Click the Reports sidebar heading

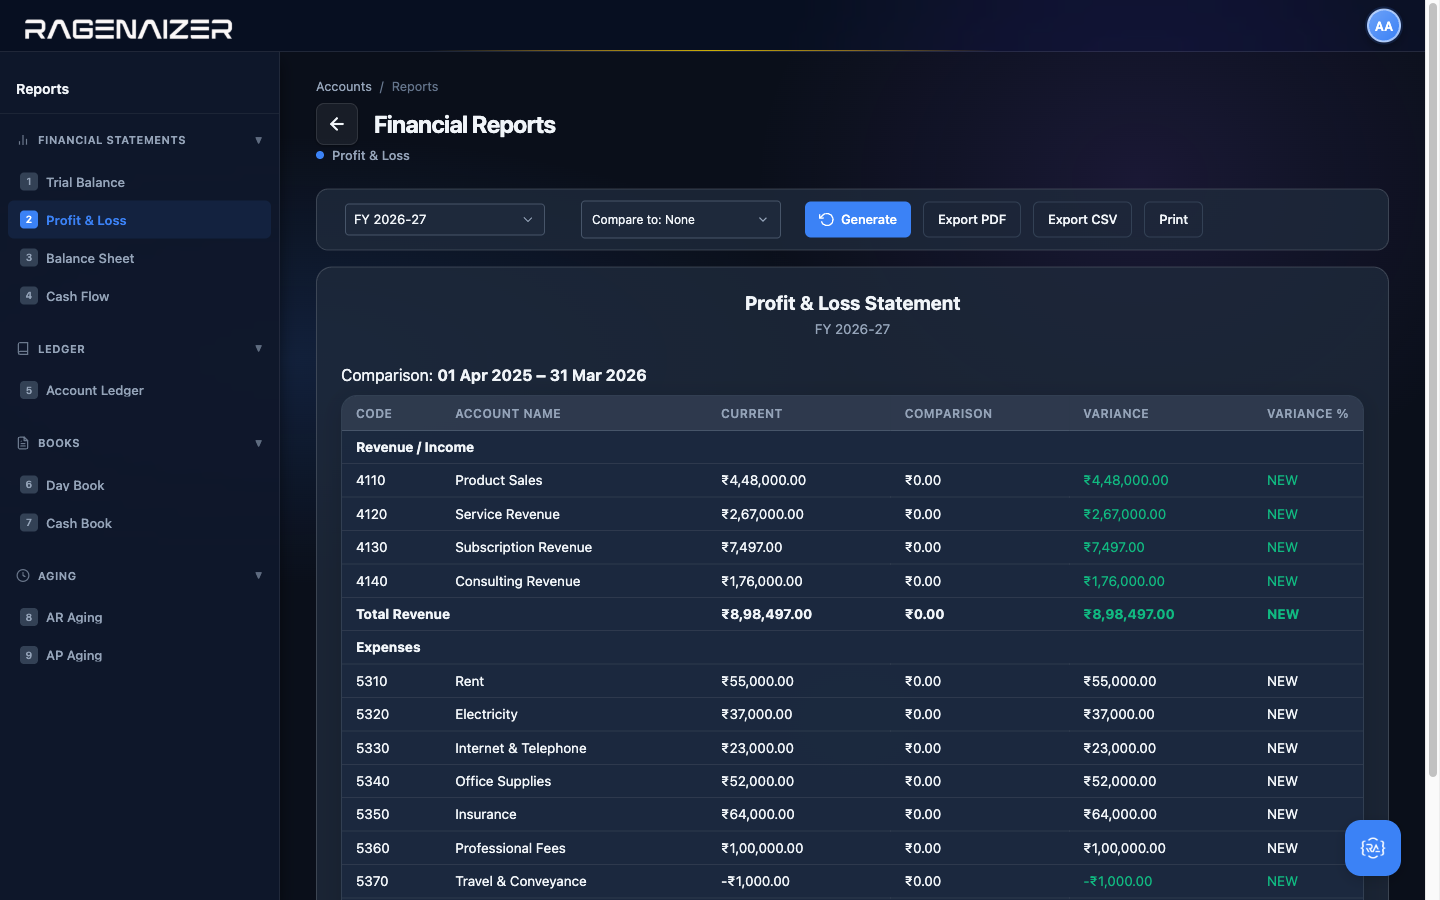point(42,89)
